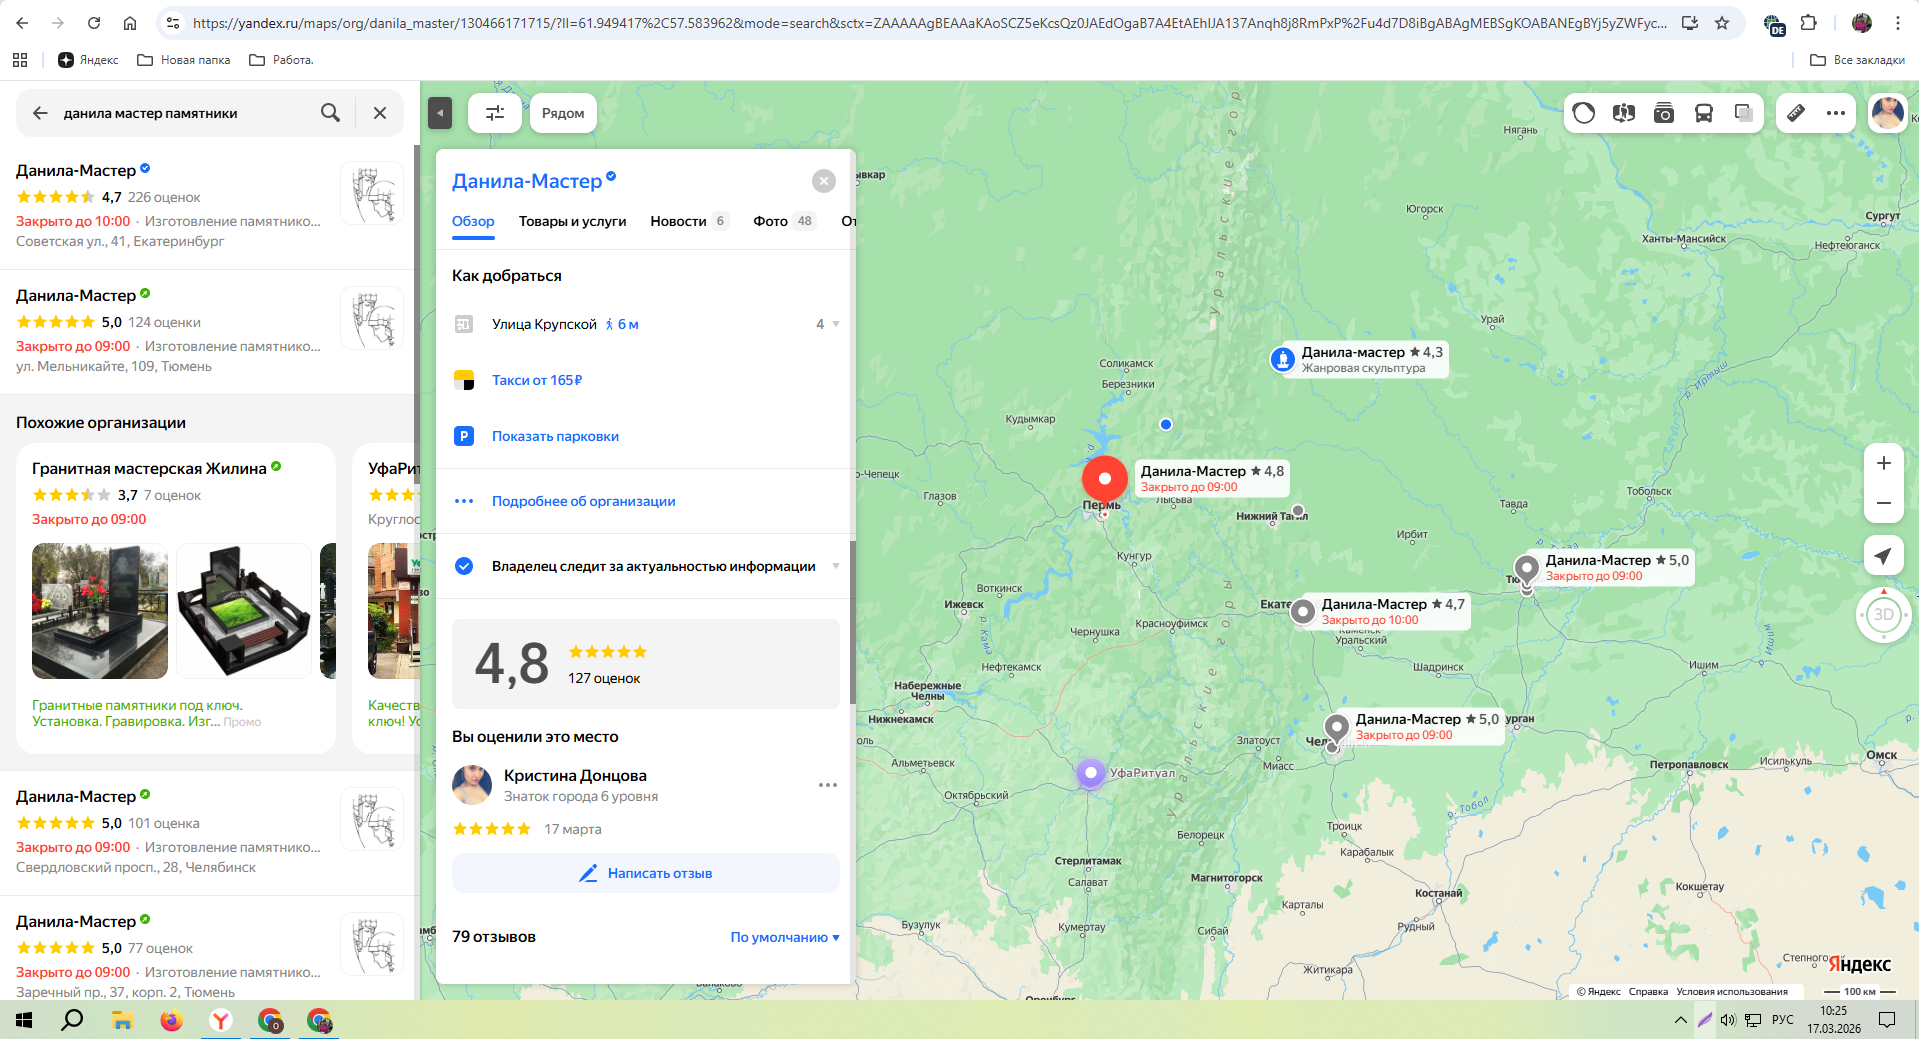Open the Новости tab
This screenshot has width=1919, height=1039.
pos(689,221)
